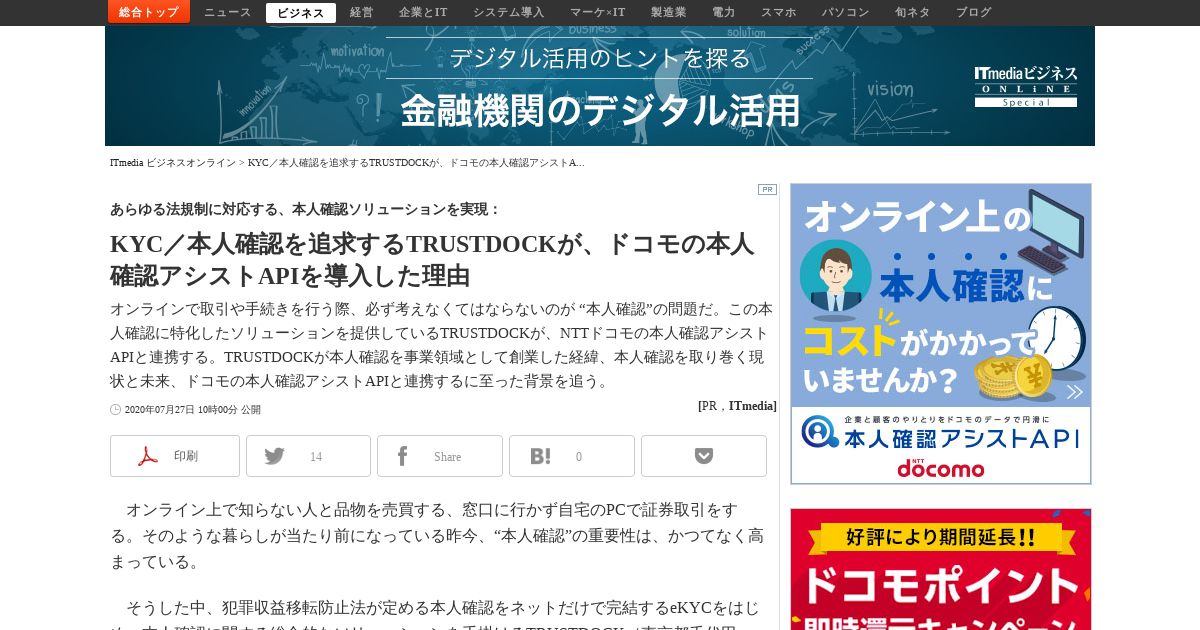Open the 旬ネタ menu item

point(913,12)
